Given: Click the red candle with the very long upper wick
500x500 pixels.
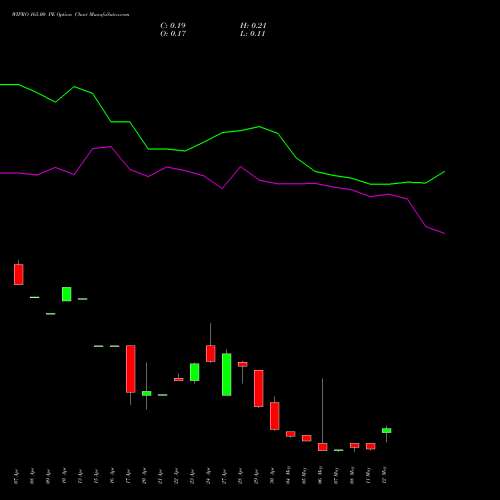Looking at the screenshot, I should click(x=323, y=447).
